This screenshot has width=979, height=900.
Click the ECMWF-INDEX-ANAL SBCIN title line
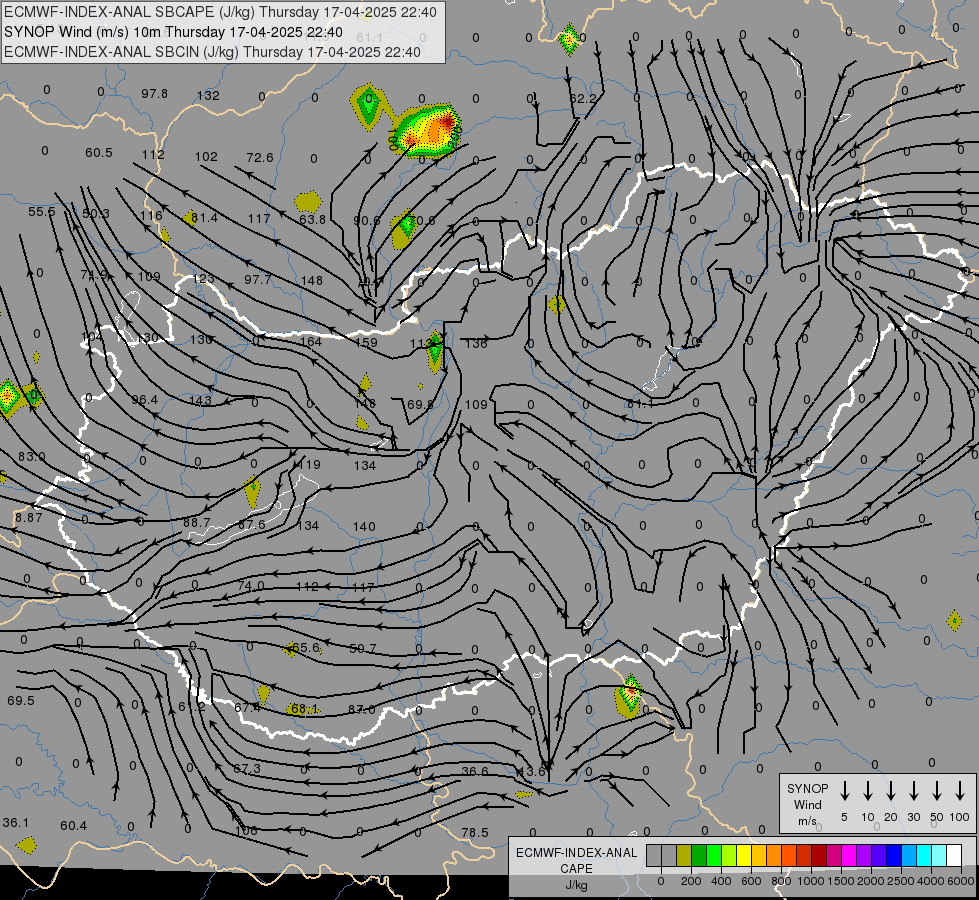[x=212, y=52]
